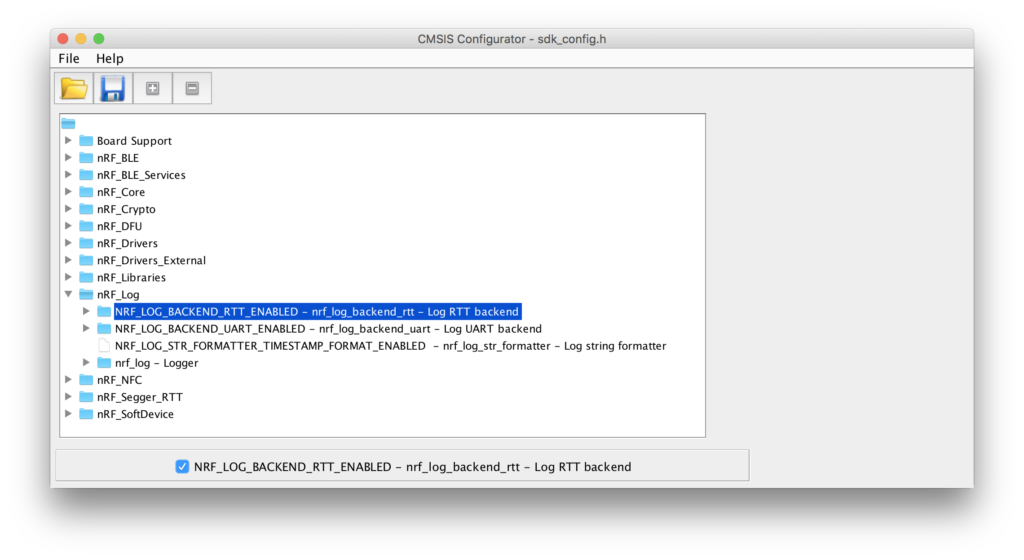
Task: Expand the nRF_Crypto node
Action: 68,208
